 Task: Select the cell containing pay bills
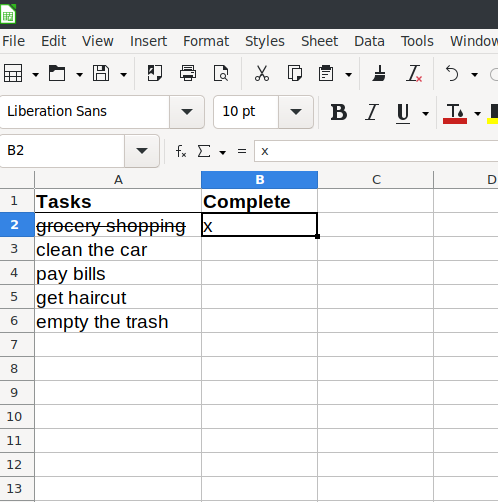tap(118, 273)
